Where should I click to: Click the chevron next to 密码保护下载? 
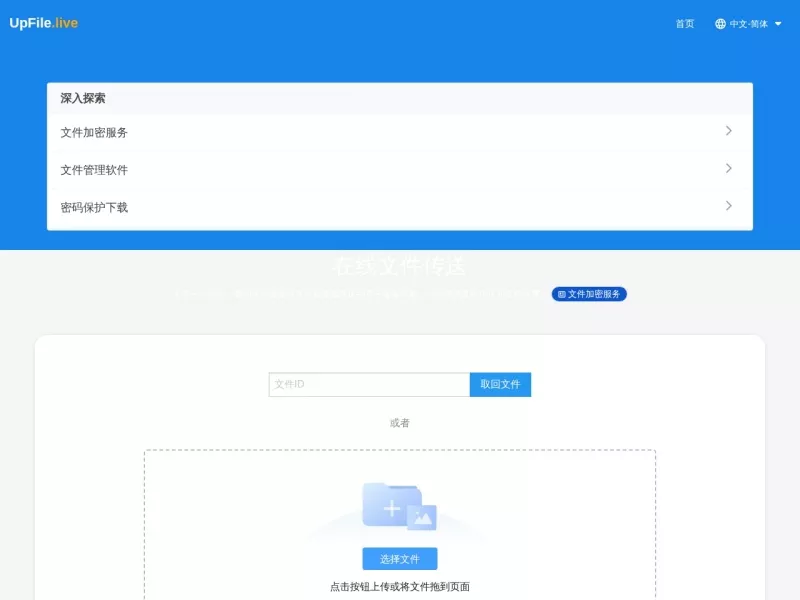coord(729,206)
